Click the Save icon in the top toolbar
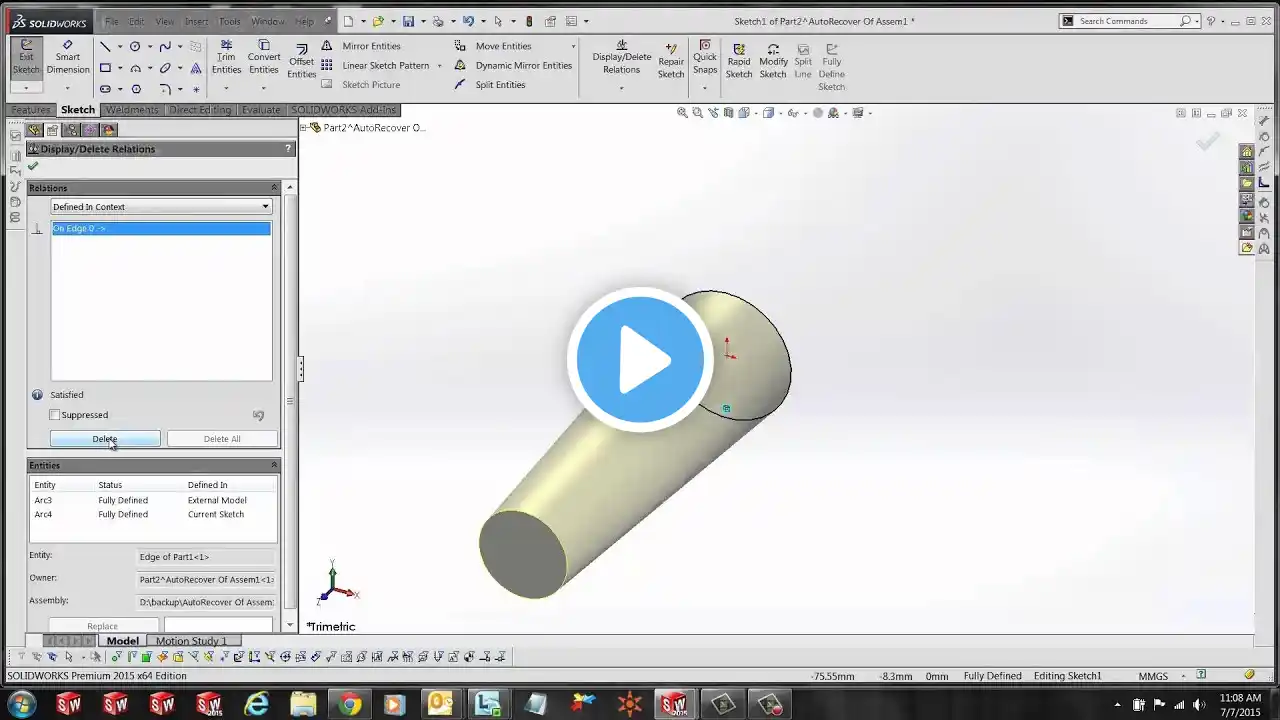 (x=408, y=21)
